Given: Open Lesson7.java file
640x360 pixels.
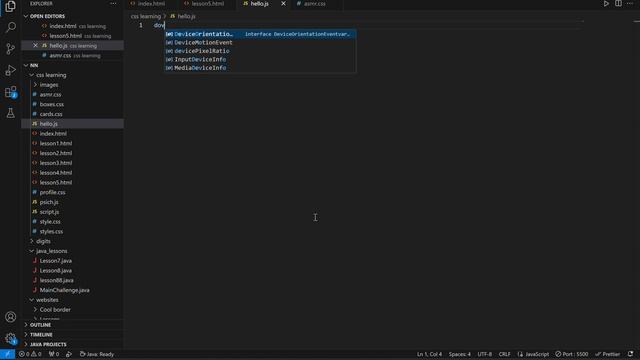Looking at the screenshot, I should [56, 260].
